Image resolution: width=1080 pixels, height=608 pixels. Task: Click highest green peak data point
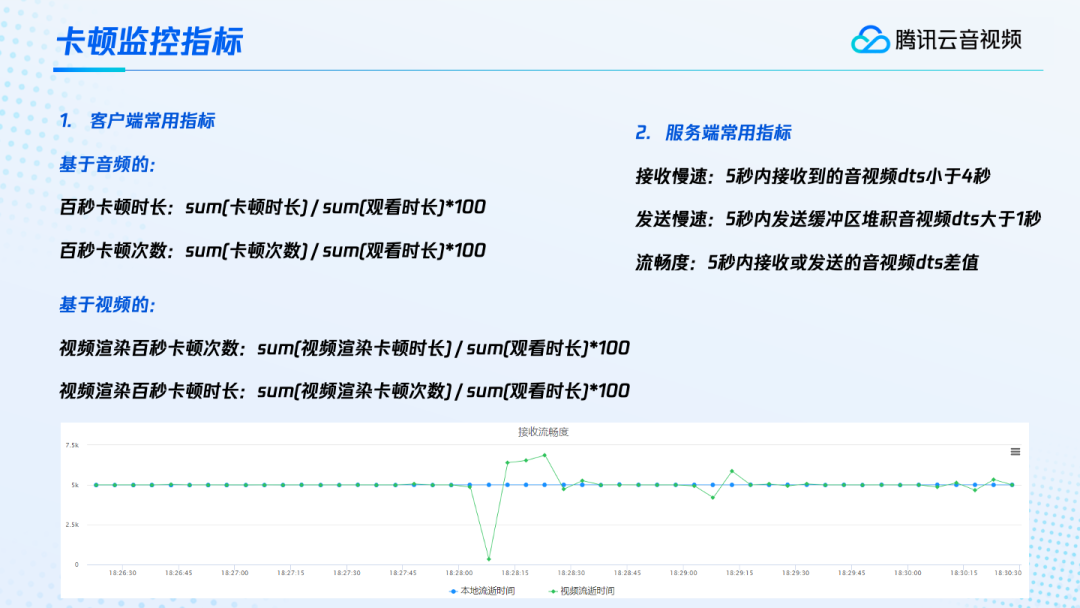click(545, 455)
